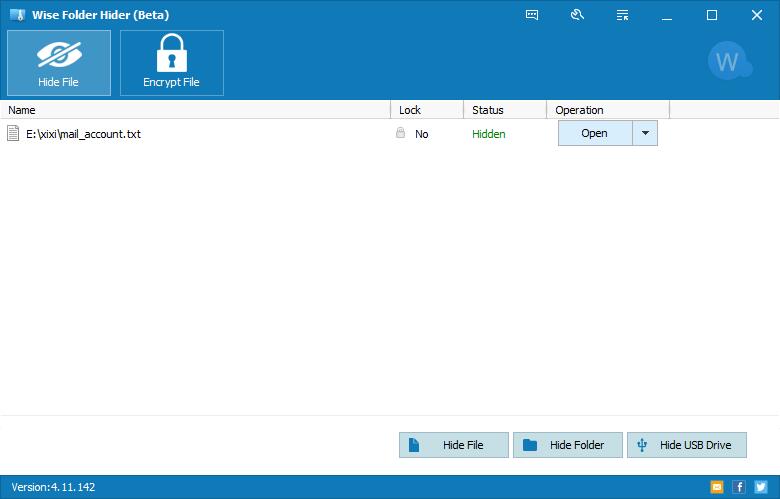Image resolution: width=780 pixels, height=499 pixels.
Task: Click the Lock value "No"
Action: [x=421, y=134]
